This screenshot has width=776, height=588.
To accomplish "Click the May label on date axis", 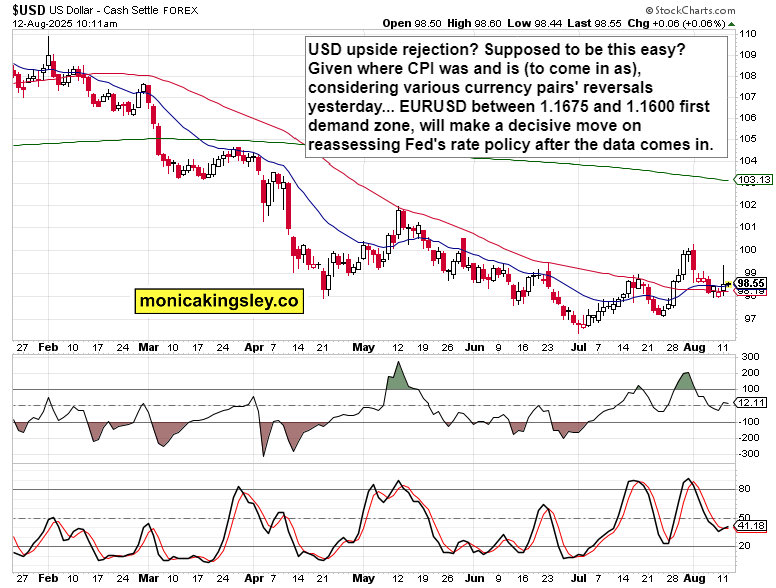I will pyautogui.click(x=364, y=346).
